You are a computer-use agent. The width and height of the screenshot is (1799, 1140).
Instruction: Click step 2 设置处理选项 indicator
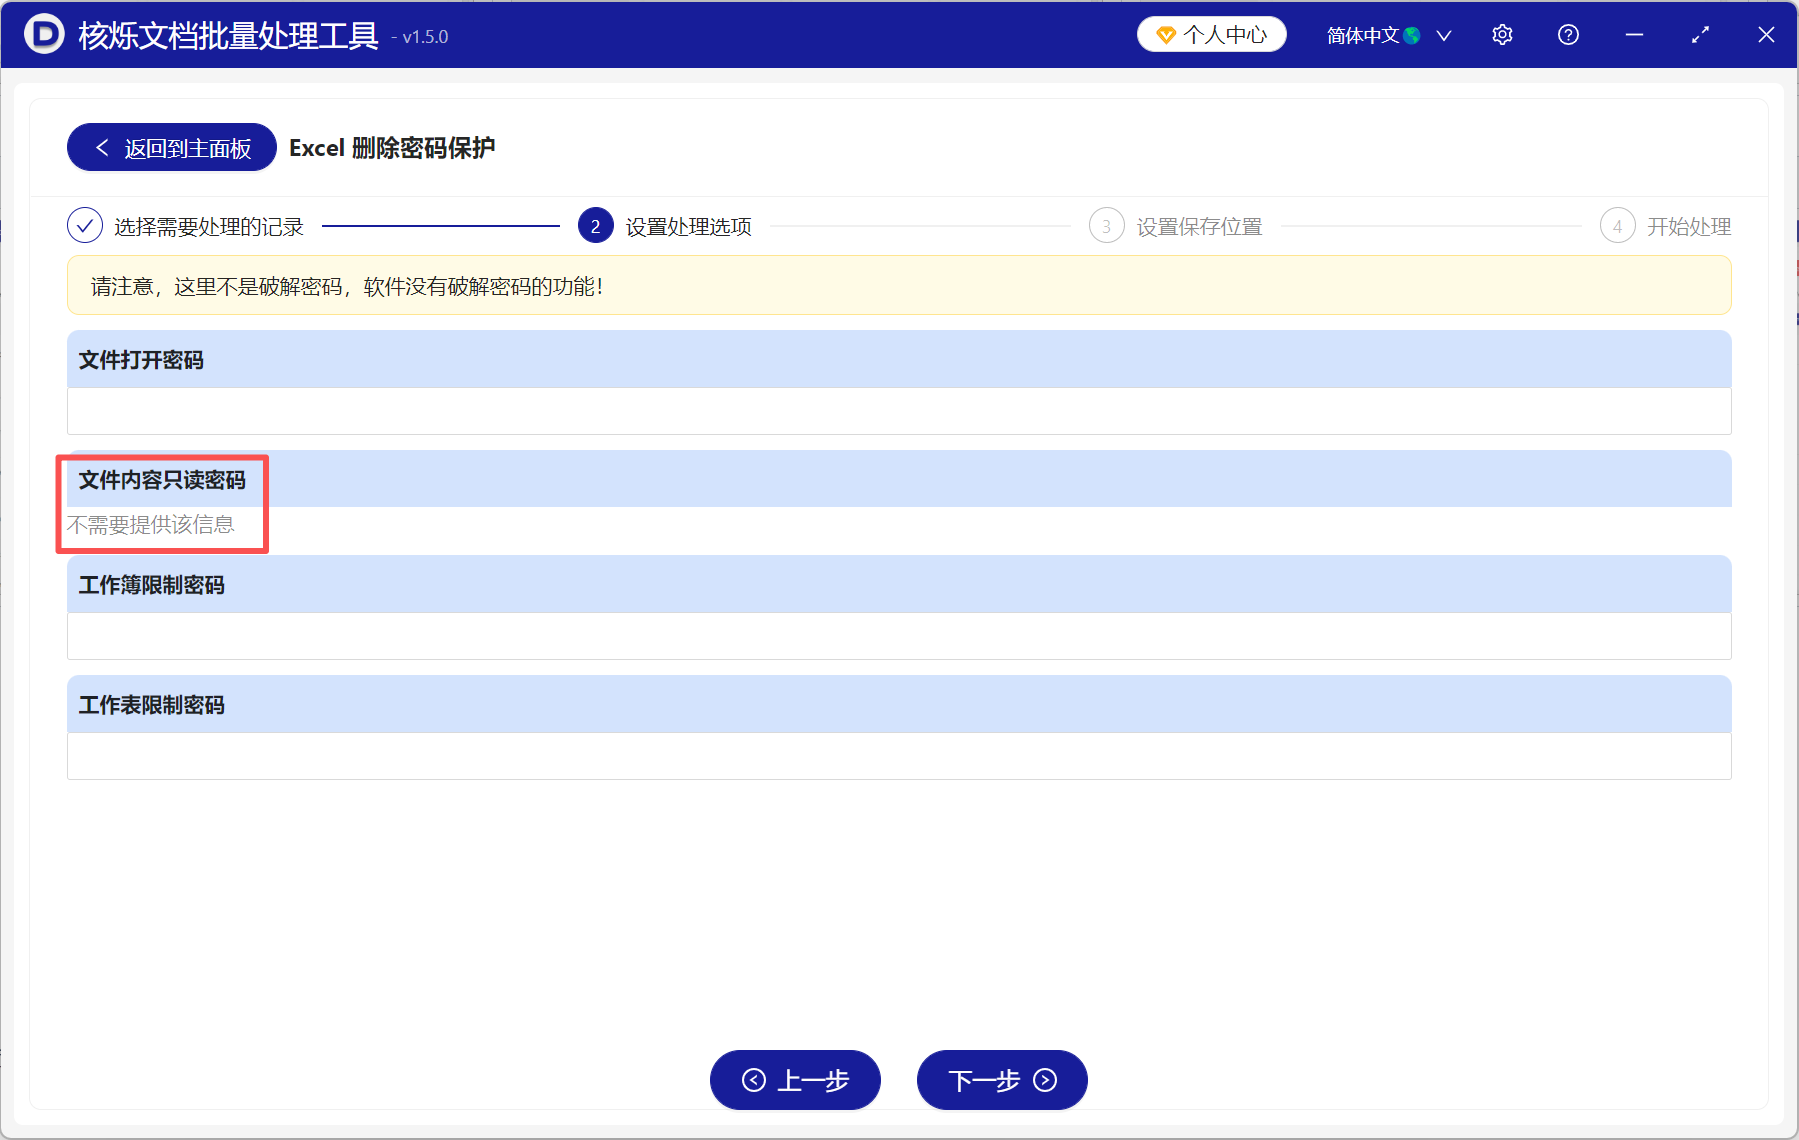pyautogui.click(x=595, y=226)
